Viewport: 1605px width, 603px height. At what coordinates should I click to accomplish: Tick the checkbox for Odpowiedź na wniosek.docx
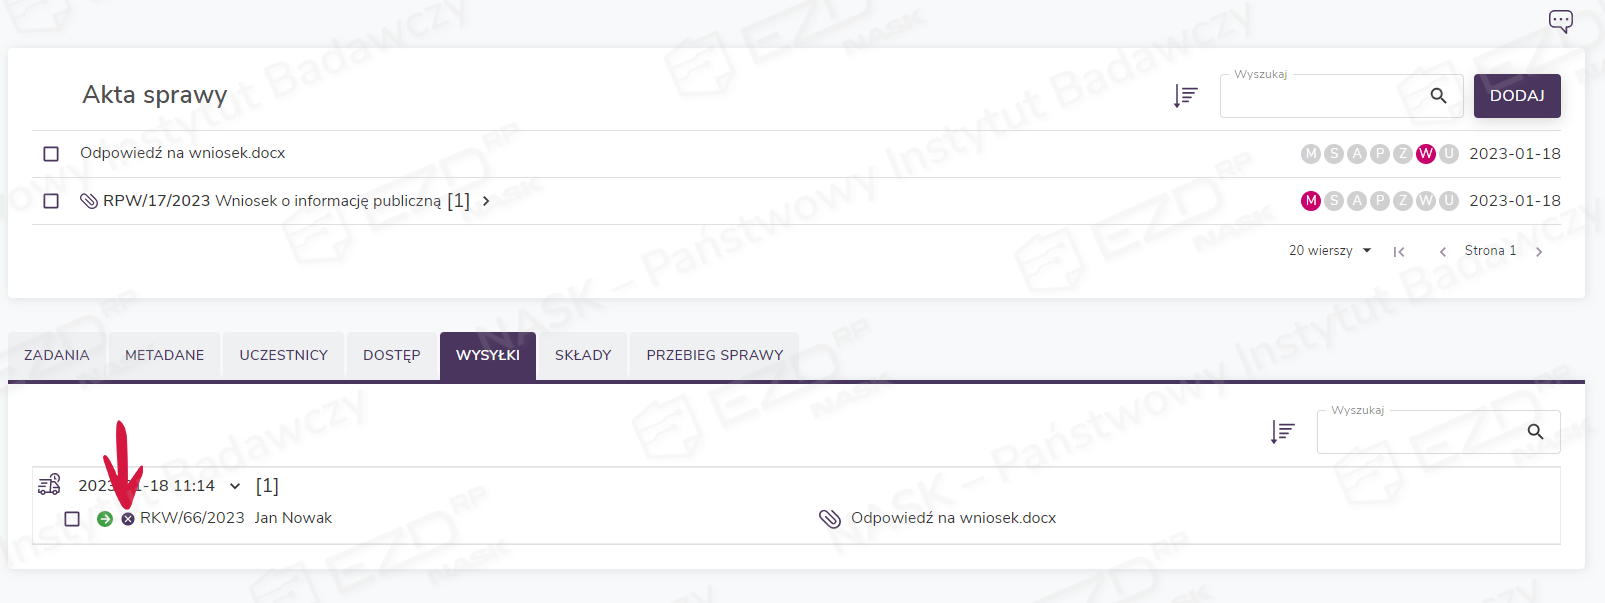[x=51, y=154]
